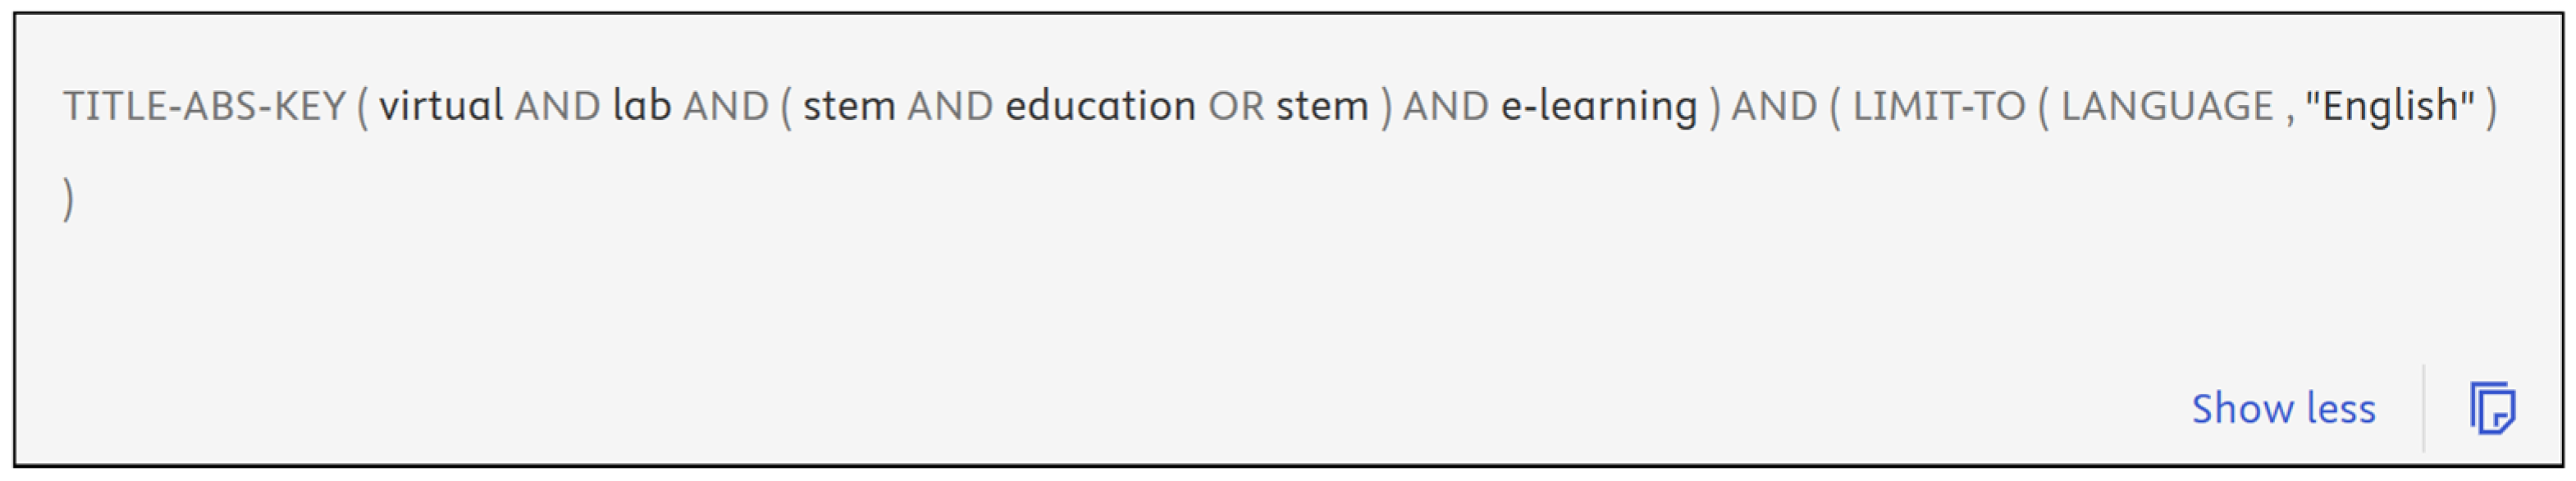This screenshot has height=481, width=2576.
Task: Click the TITLE-ABS-KEY field code
Action: (x=205, y=106)
